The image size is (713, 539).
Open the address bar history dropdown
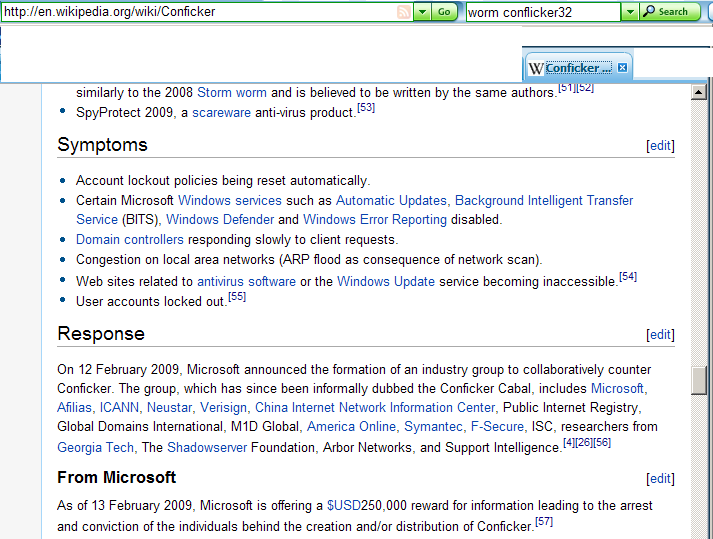422,12
